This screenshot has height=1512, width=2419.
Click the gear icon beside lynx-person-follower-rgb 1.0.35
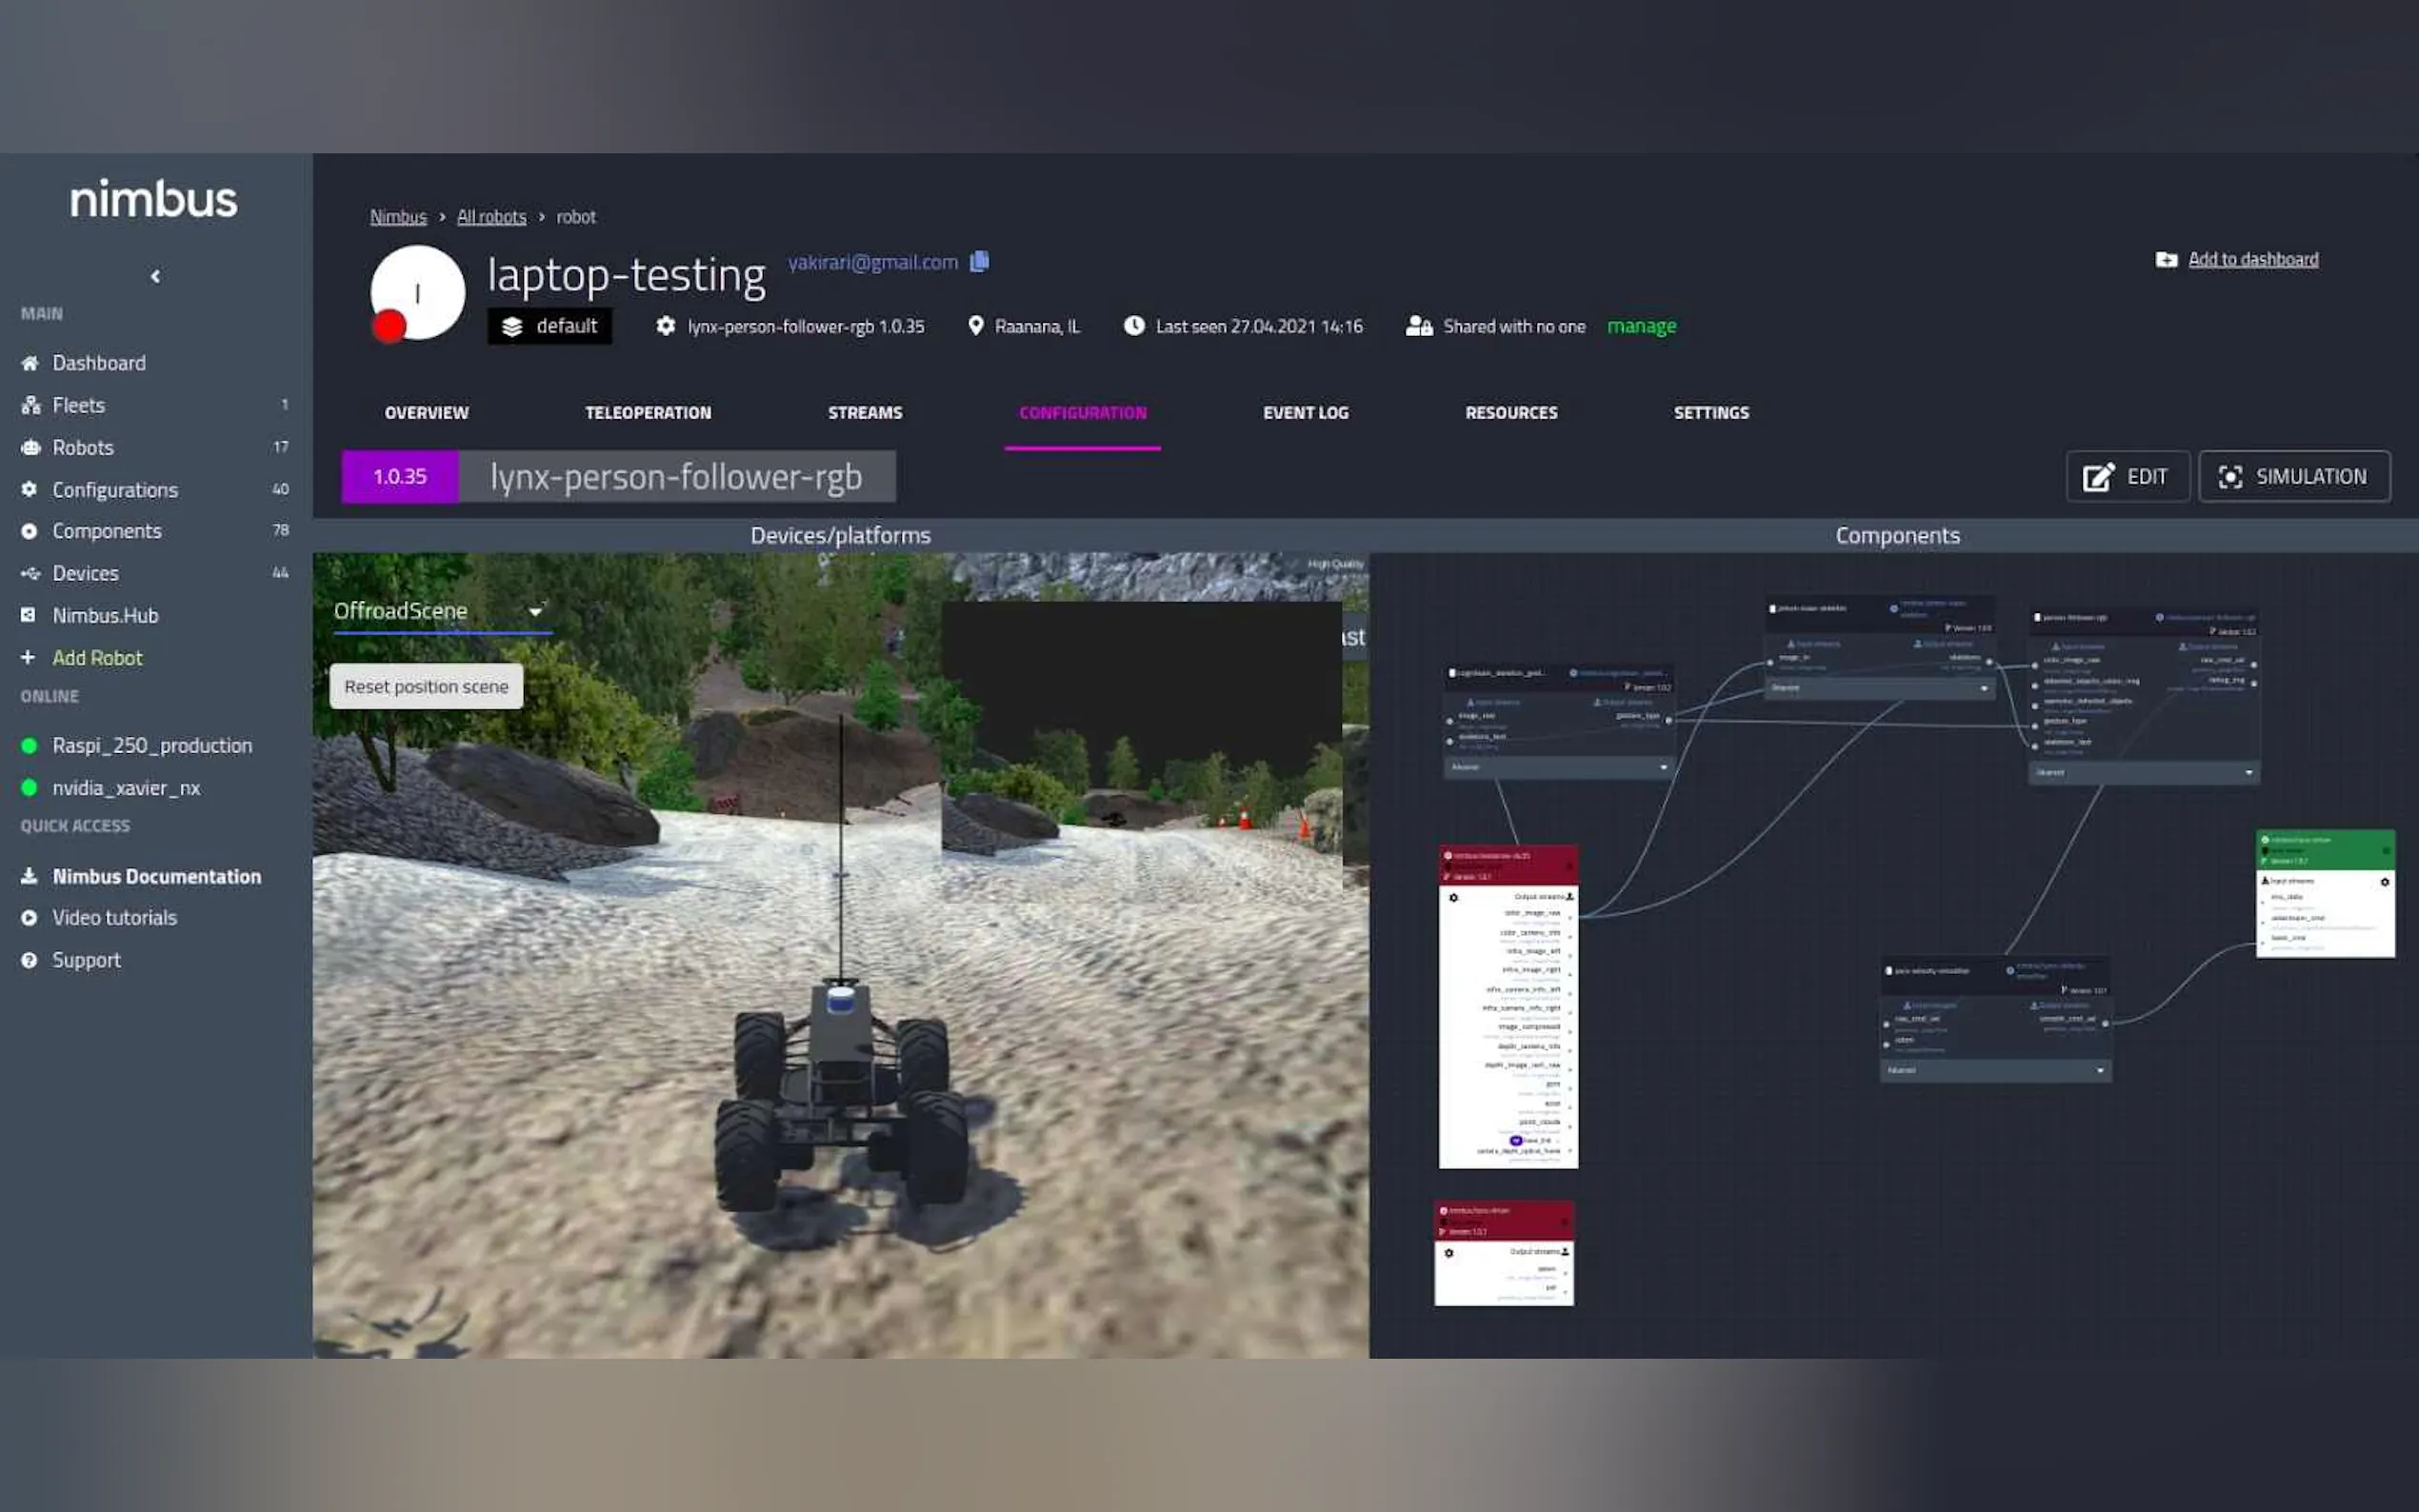665,326
